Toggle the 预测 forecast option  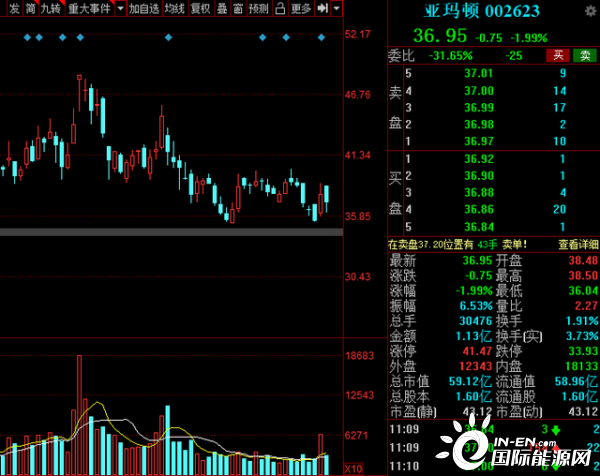(258, 8)
